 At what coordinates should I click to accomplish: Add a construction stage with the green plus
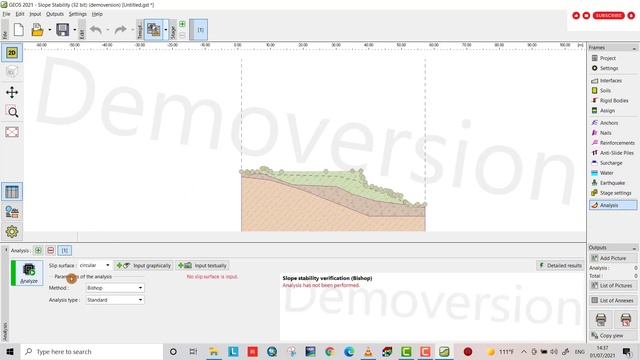pos(182,24)
